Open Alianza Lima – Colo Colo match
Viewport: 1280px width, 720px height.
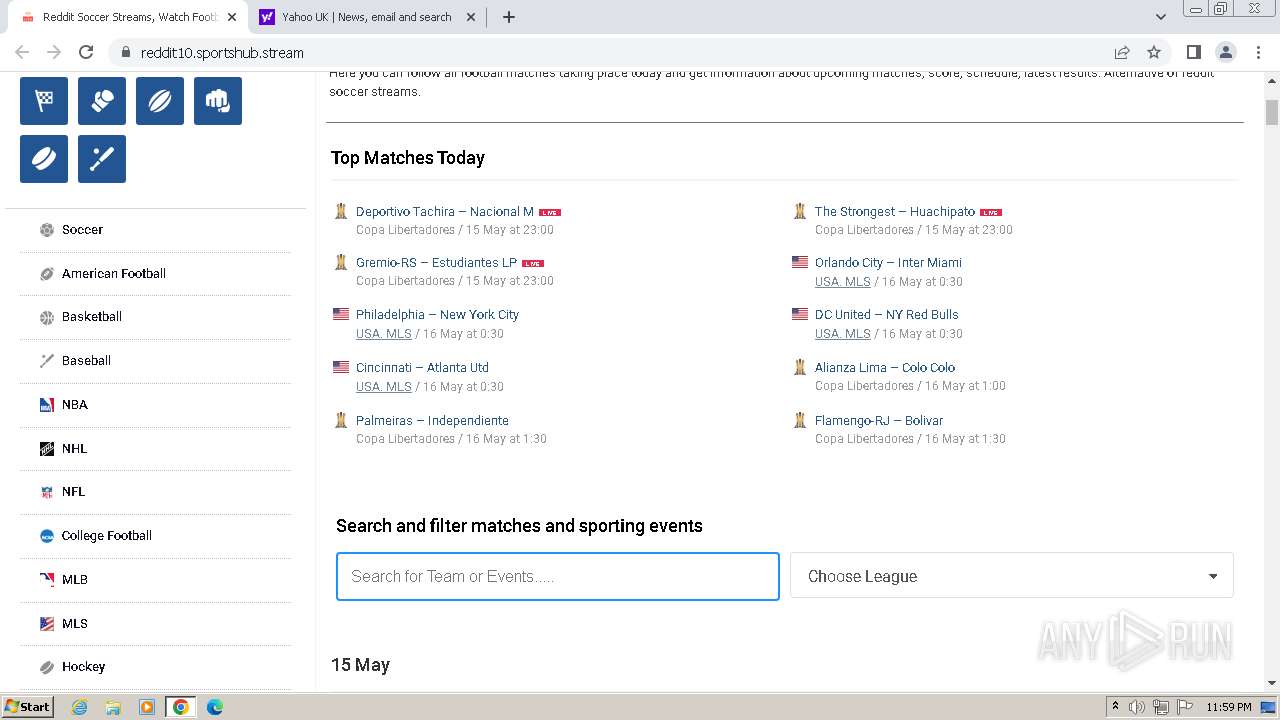[x=885, y=368]
